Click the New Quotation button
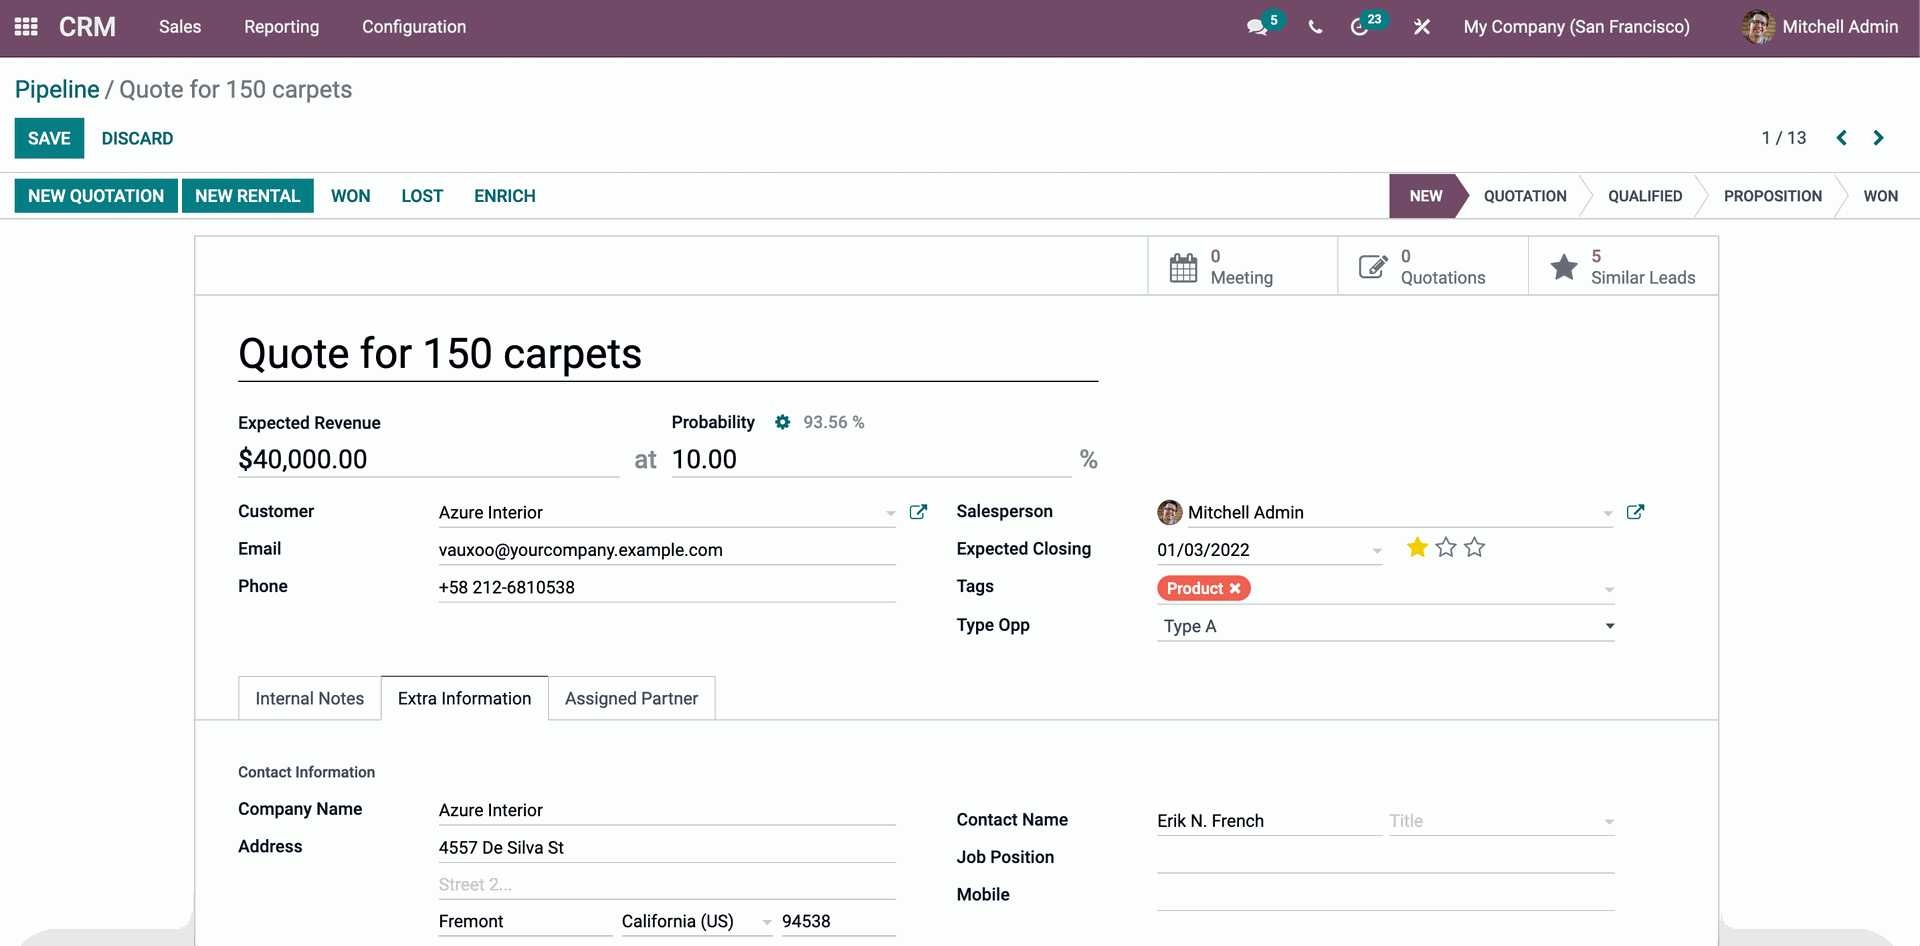Viewport: 1920px width, 946px height. coord(96,196)
